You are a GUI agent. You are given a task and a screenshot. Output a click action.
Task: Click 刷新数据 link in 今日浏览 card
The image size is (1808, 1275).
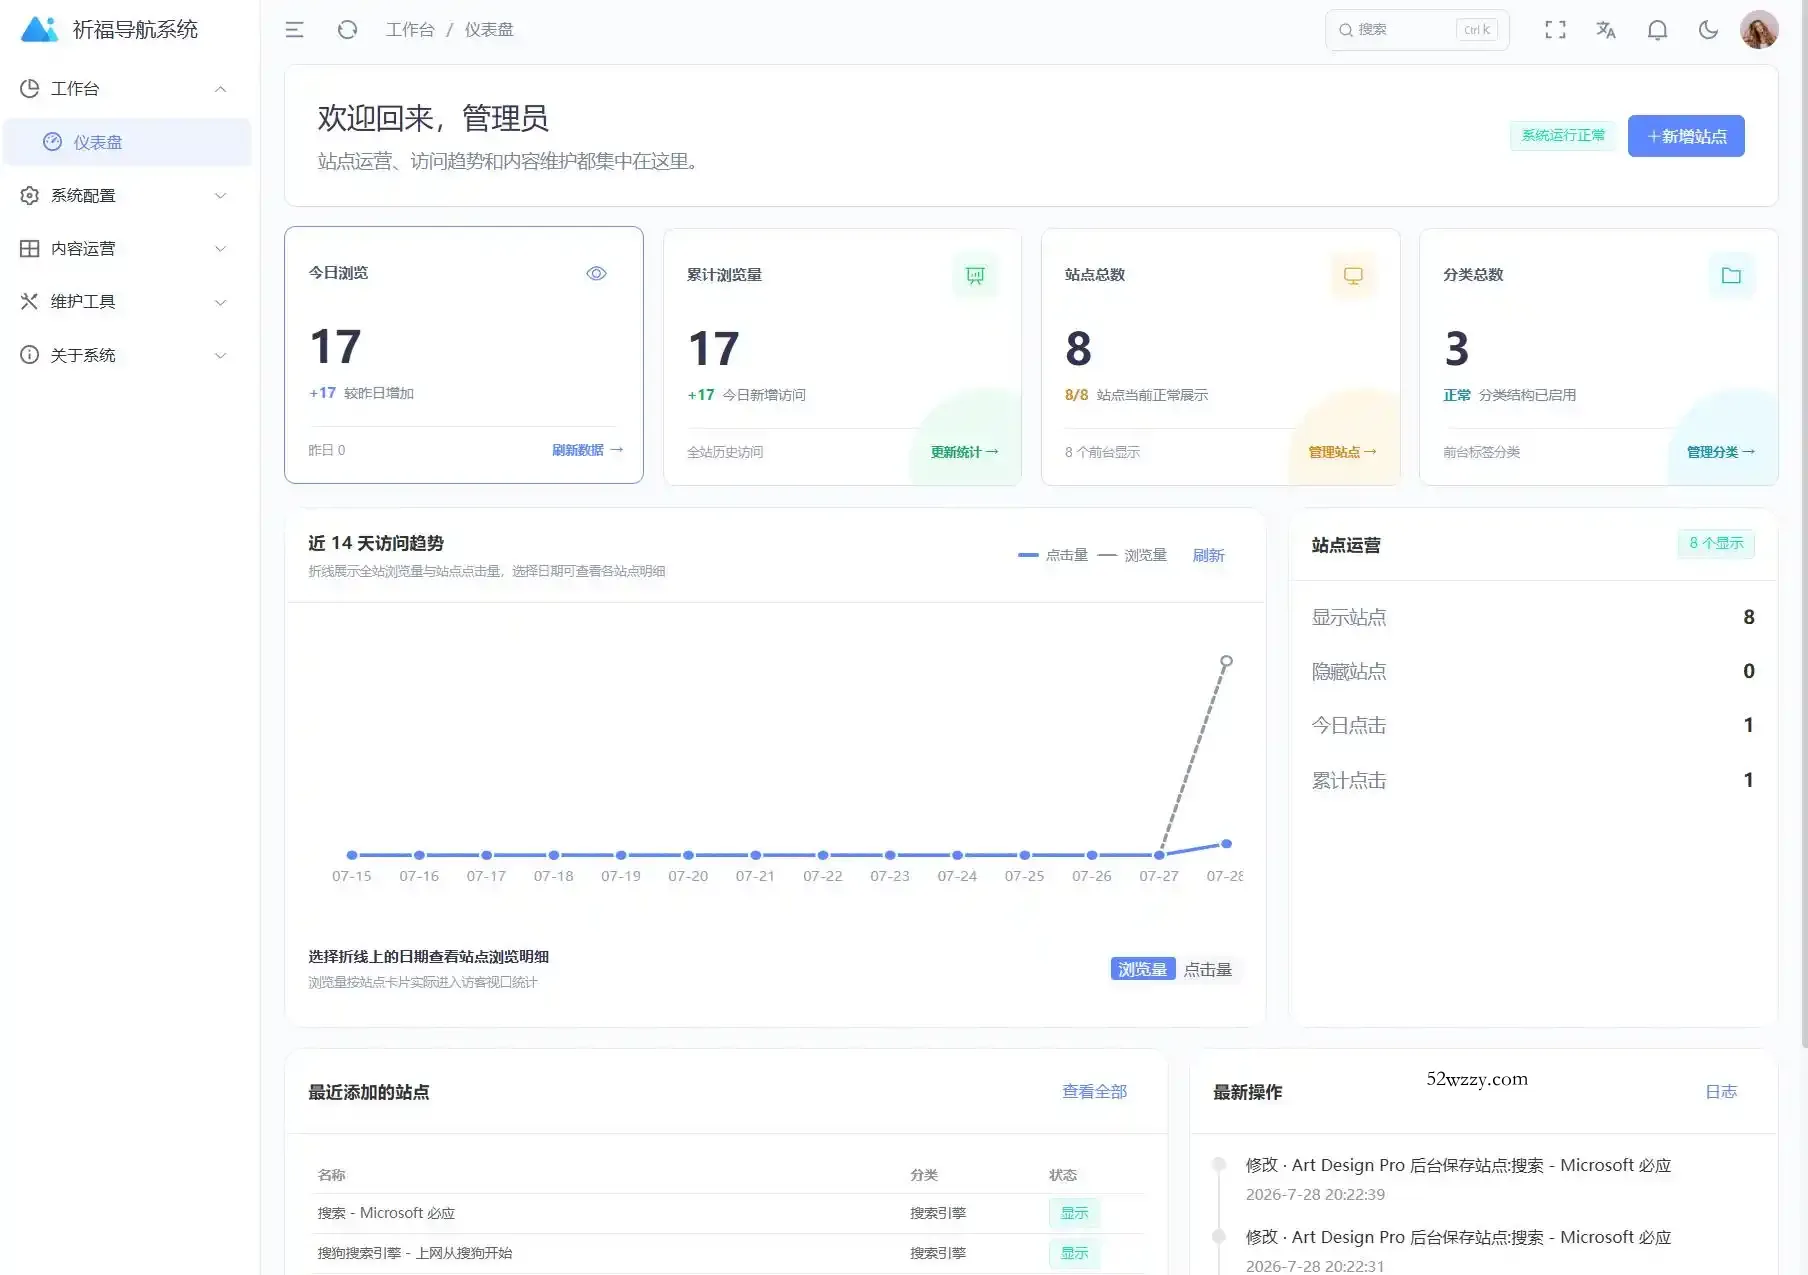click(x=587, y=450)
